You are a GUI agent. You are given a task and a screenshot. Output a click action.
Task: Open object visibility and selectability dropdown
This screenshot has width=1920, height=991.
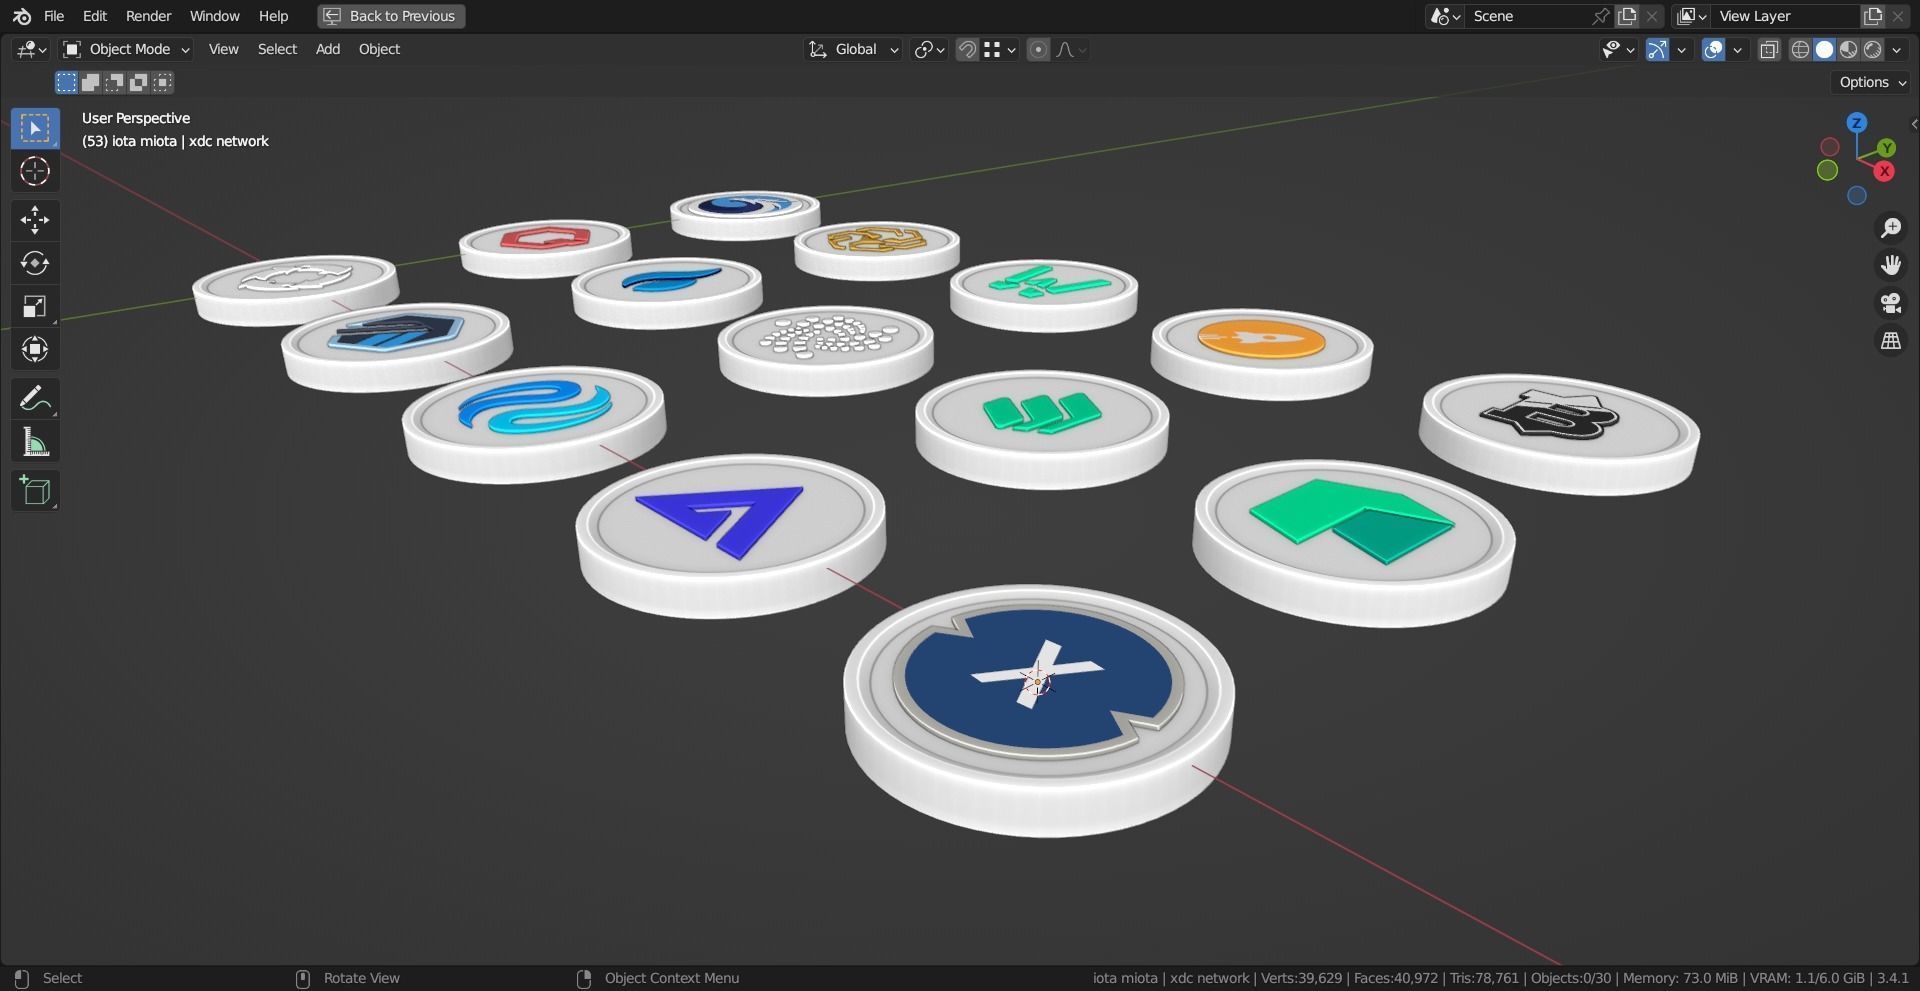(x=1618, y=49)
